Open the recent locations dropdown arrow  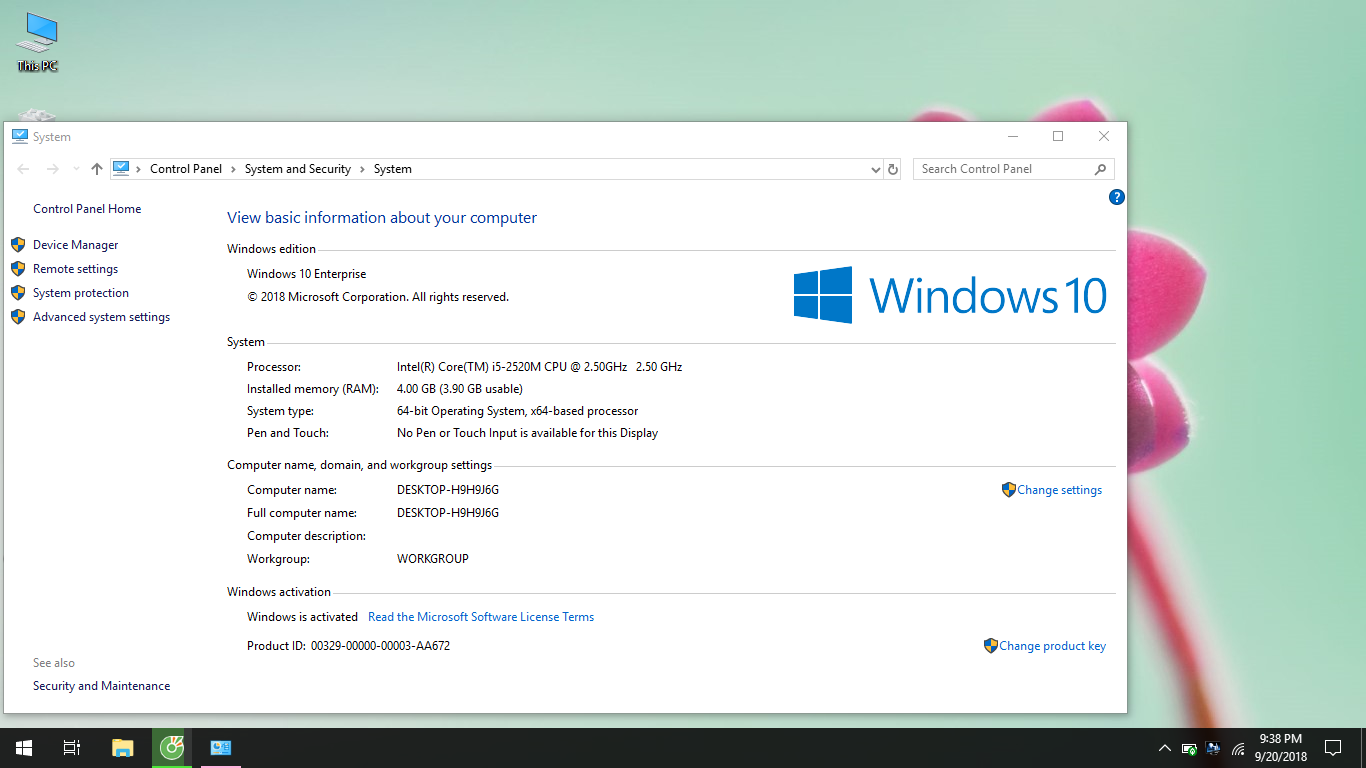point(76,169)
